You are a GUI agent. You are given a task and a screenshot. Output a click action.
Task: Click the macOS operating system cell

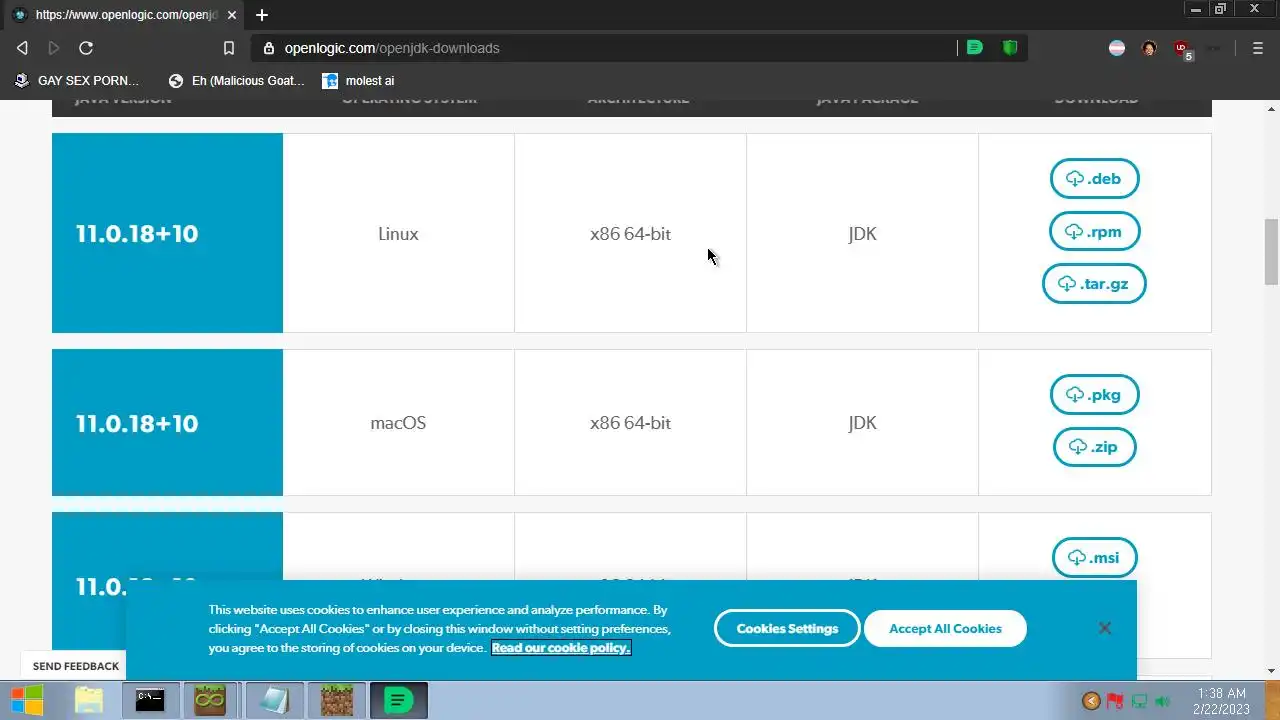398,423
